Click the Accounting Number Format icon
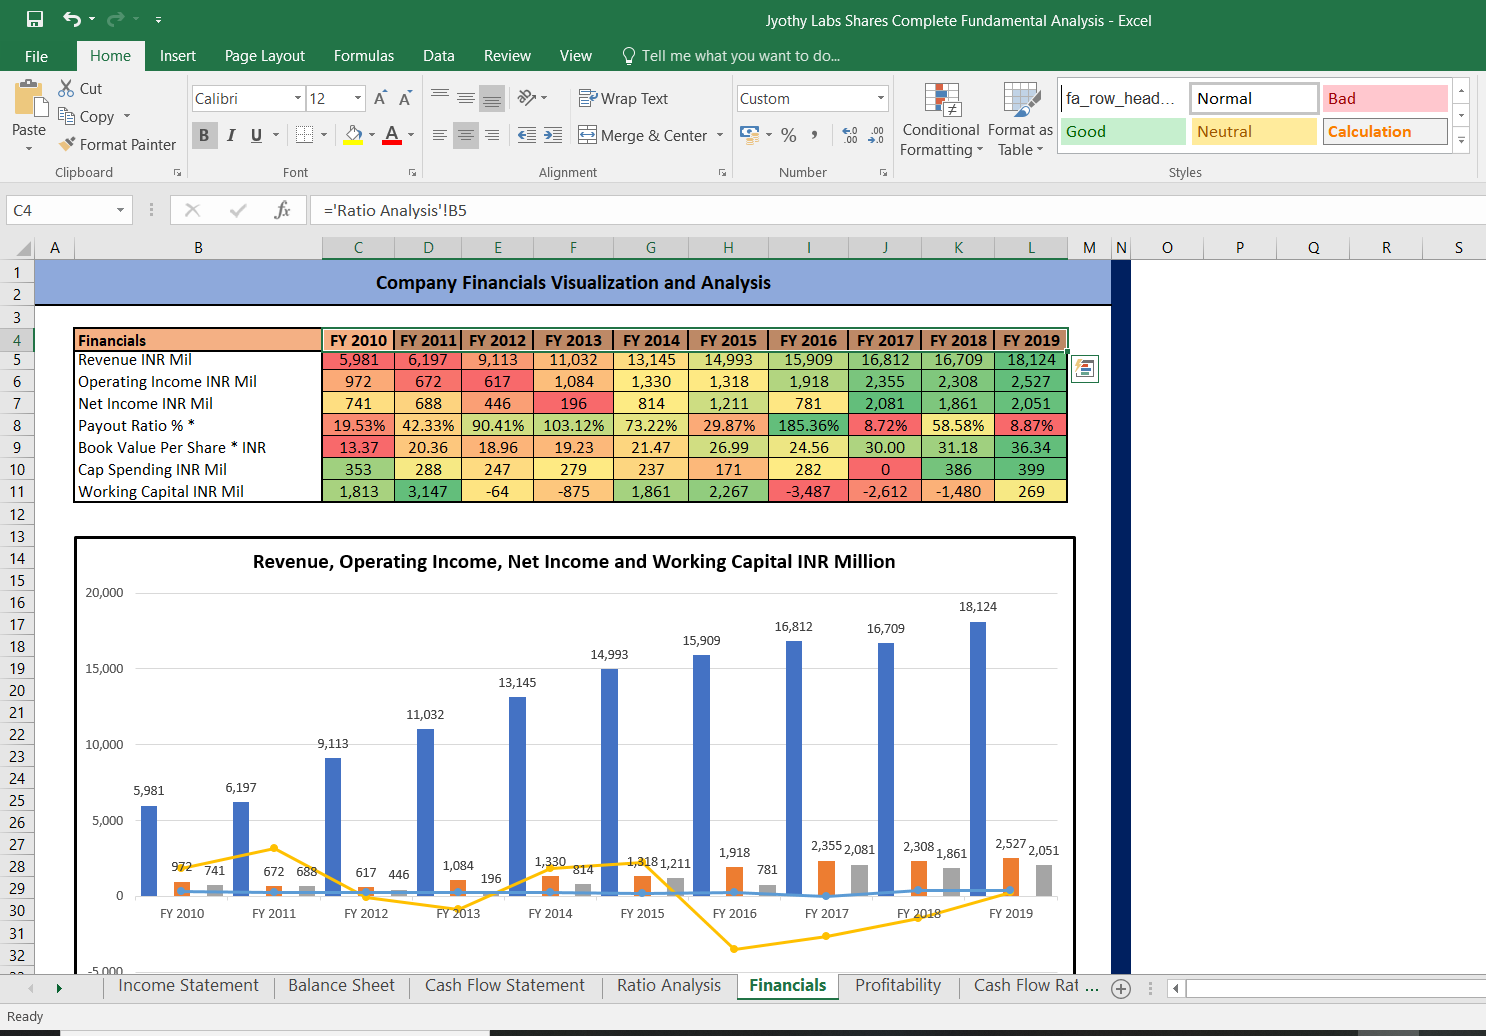This screenshot has width=1486, height=1036. [749, 134]
